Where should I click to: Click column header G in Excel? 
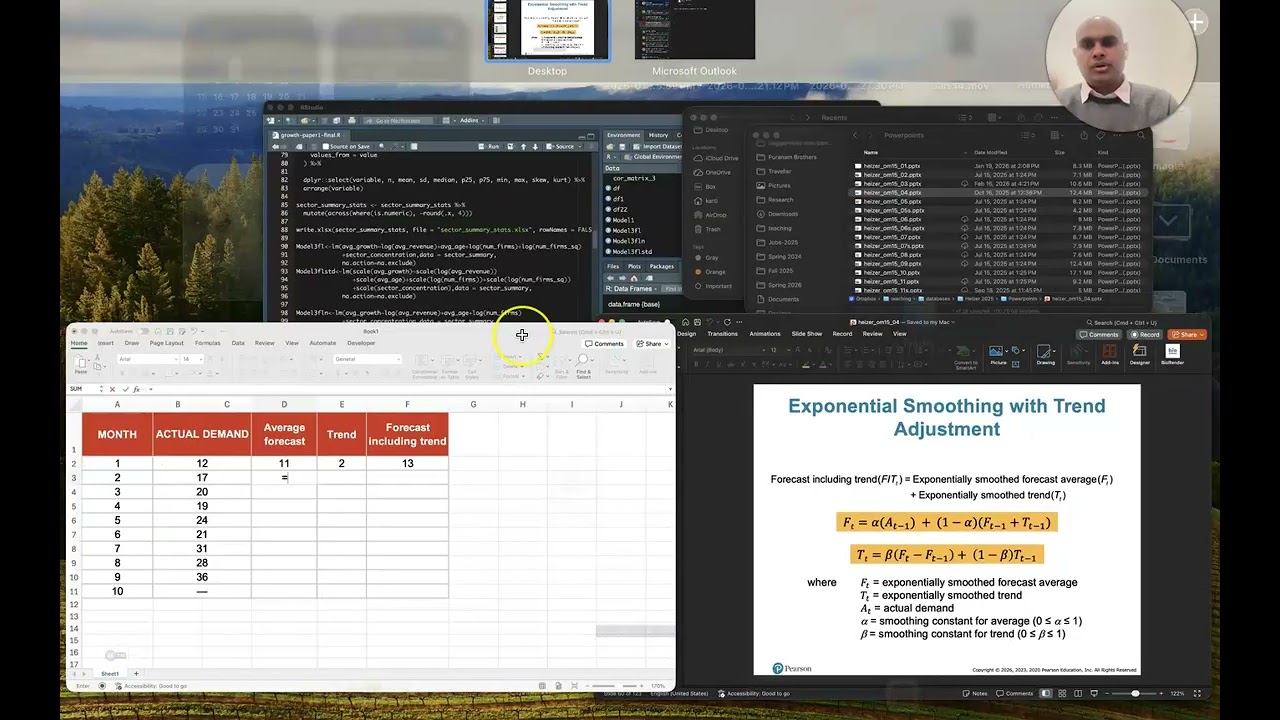click(x=473, y=404)
